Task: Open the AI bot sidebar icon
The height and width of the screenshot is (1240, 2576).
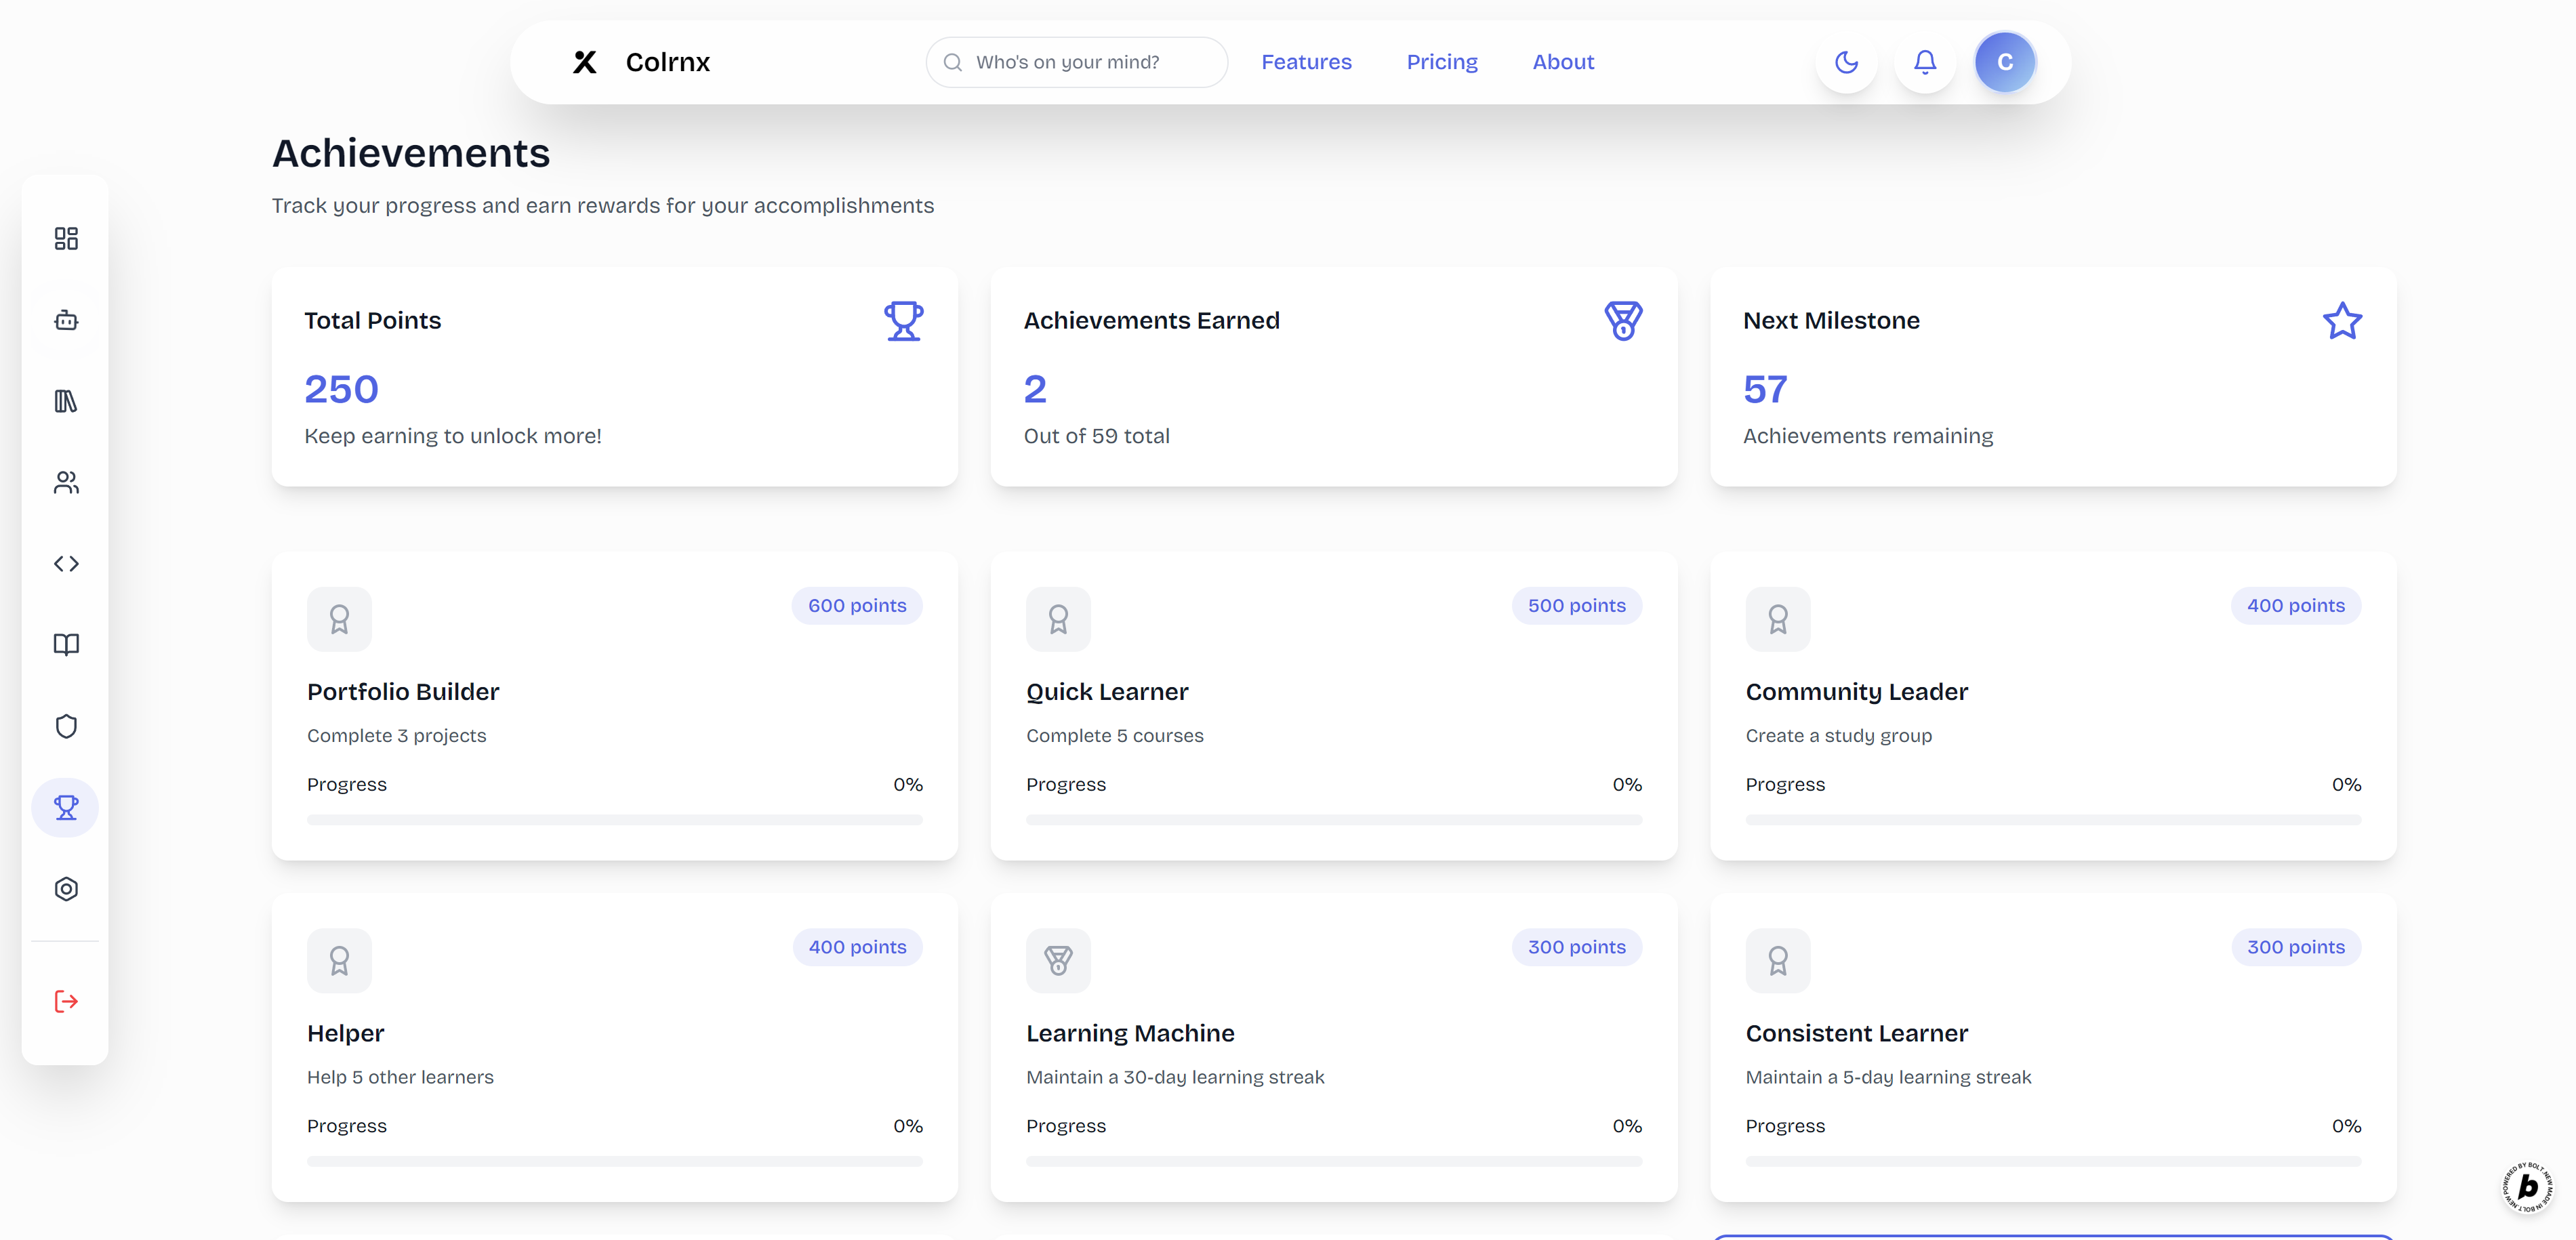Action: (x=66, y=320)
